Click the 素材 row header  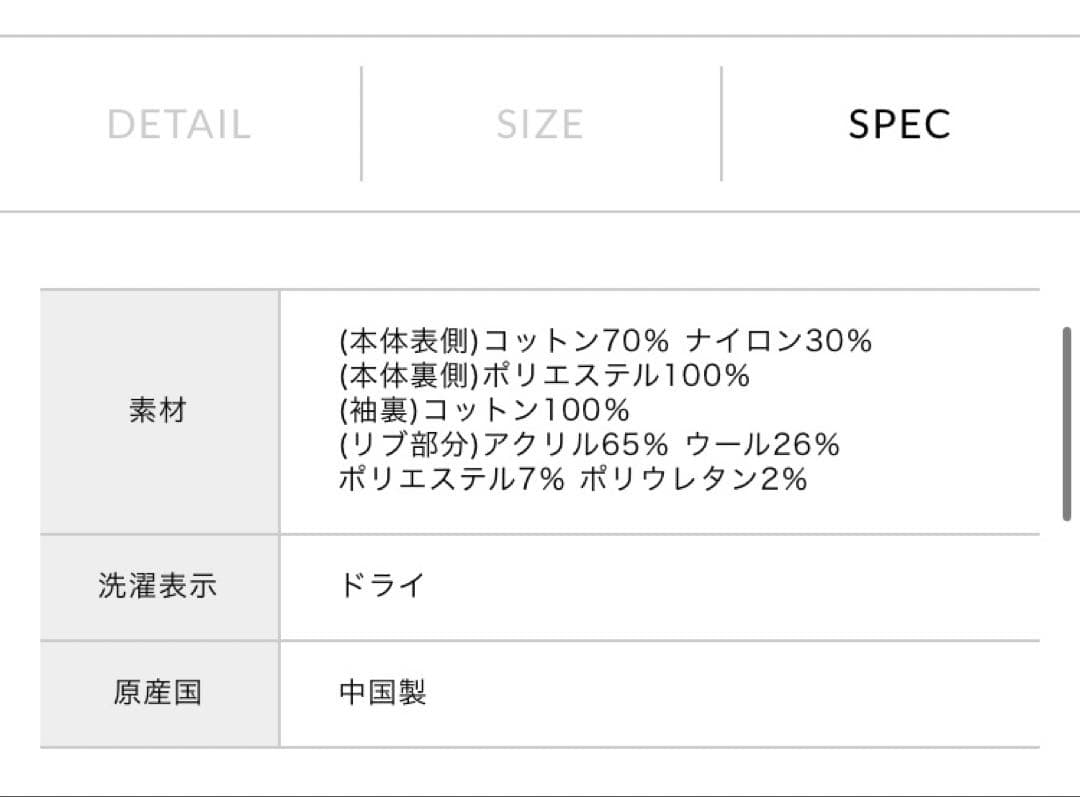click(159, 410)
